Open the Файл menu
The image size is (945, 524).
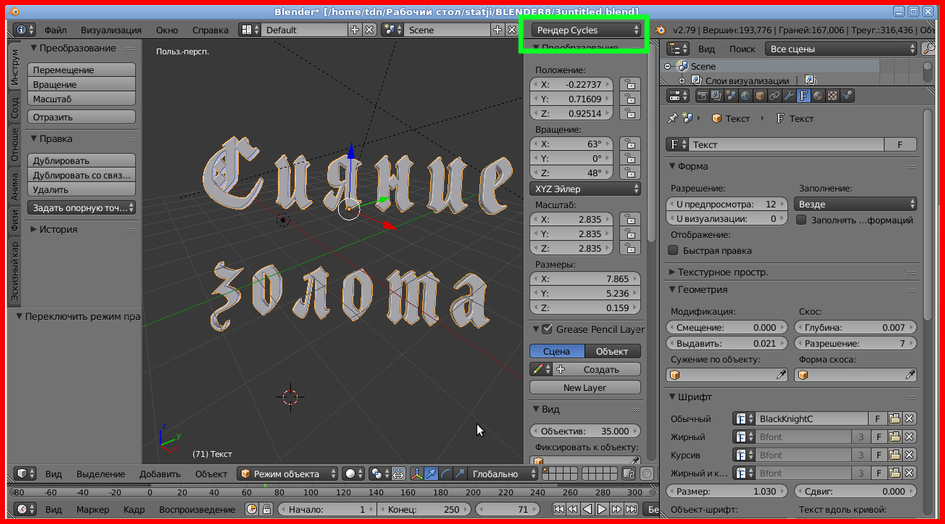point(55,30)
